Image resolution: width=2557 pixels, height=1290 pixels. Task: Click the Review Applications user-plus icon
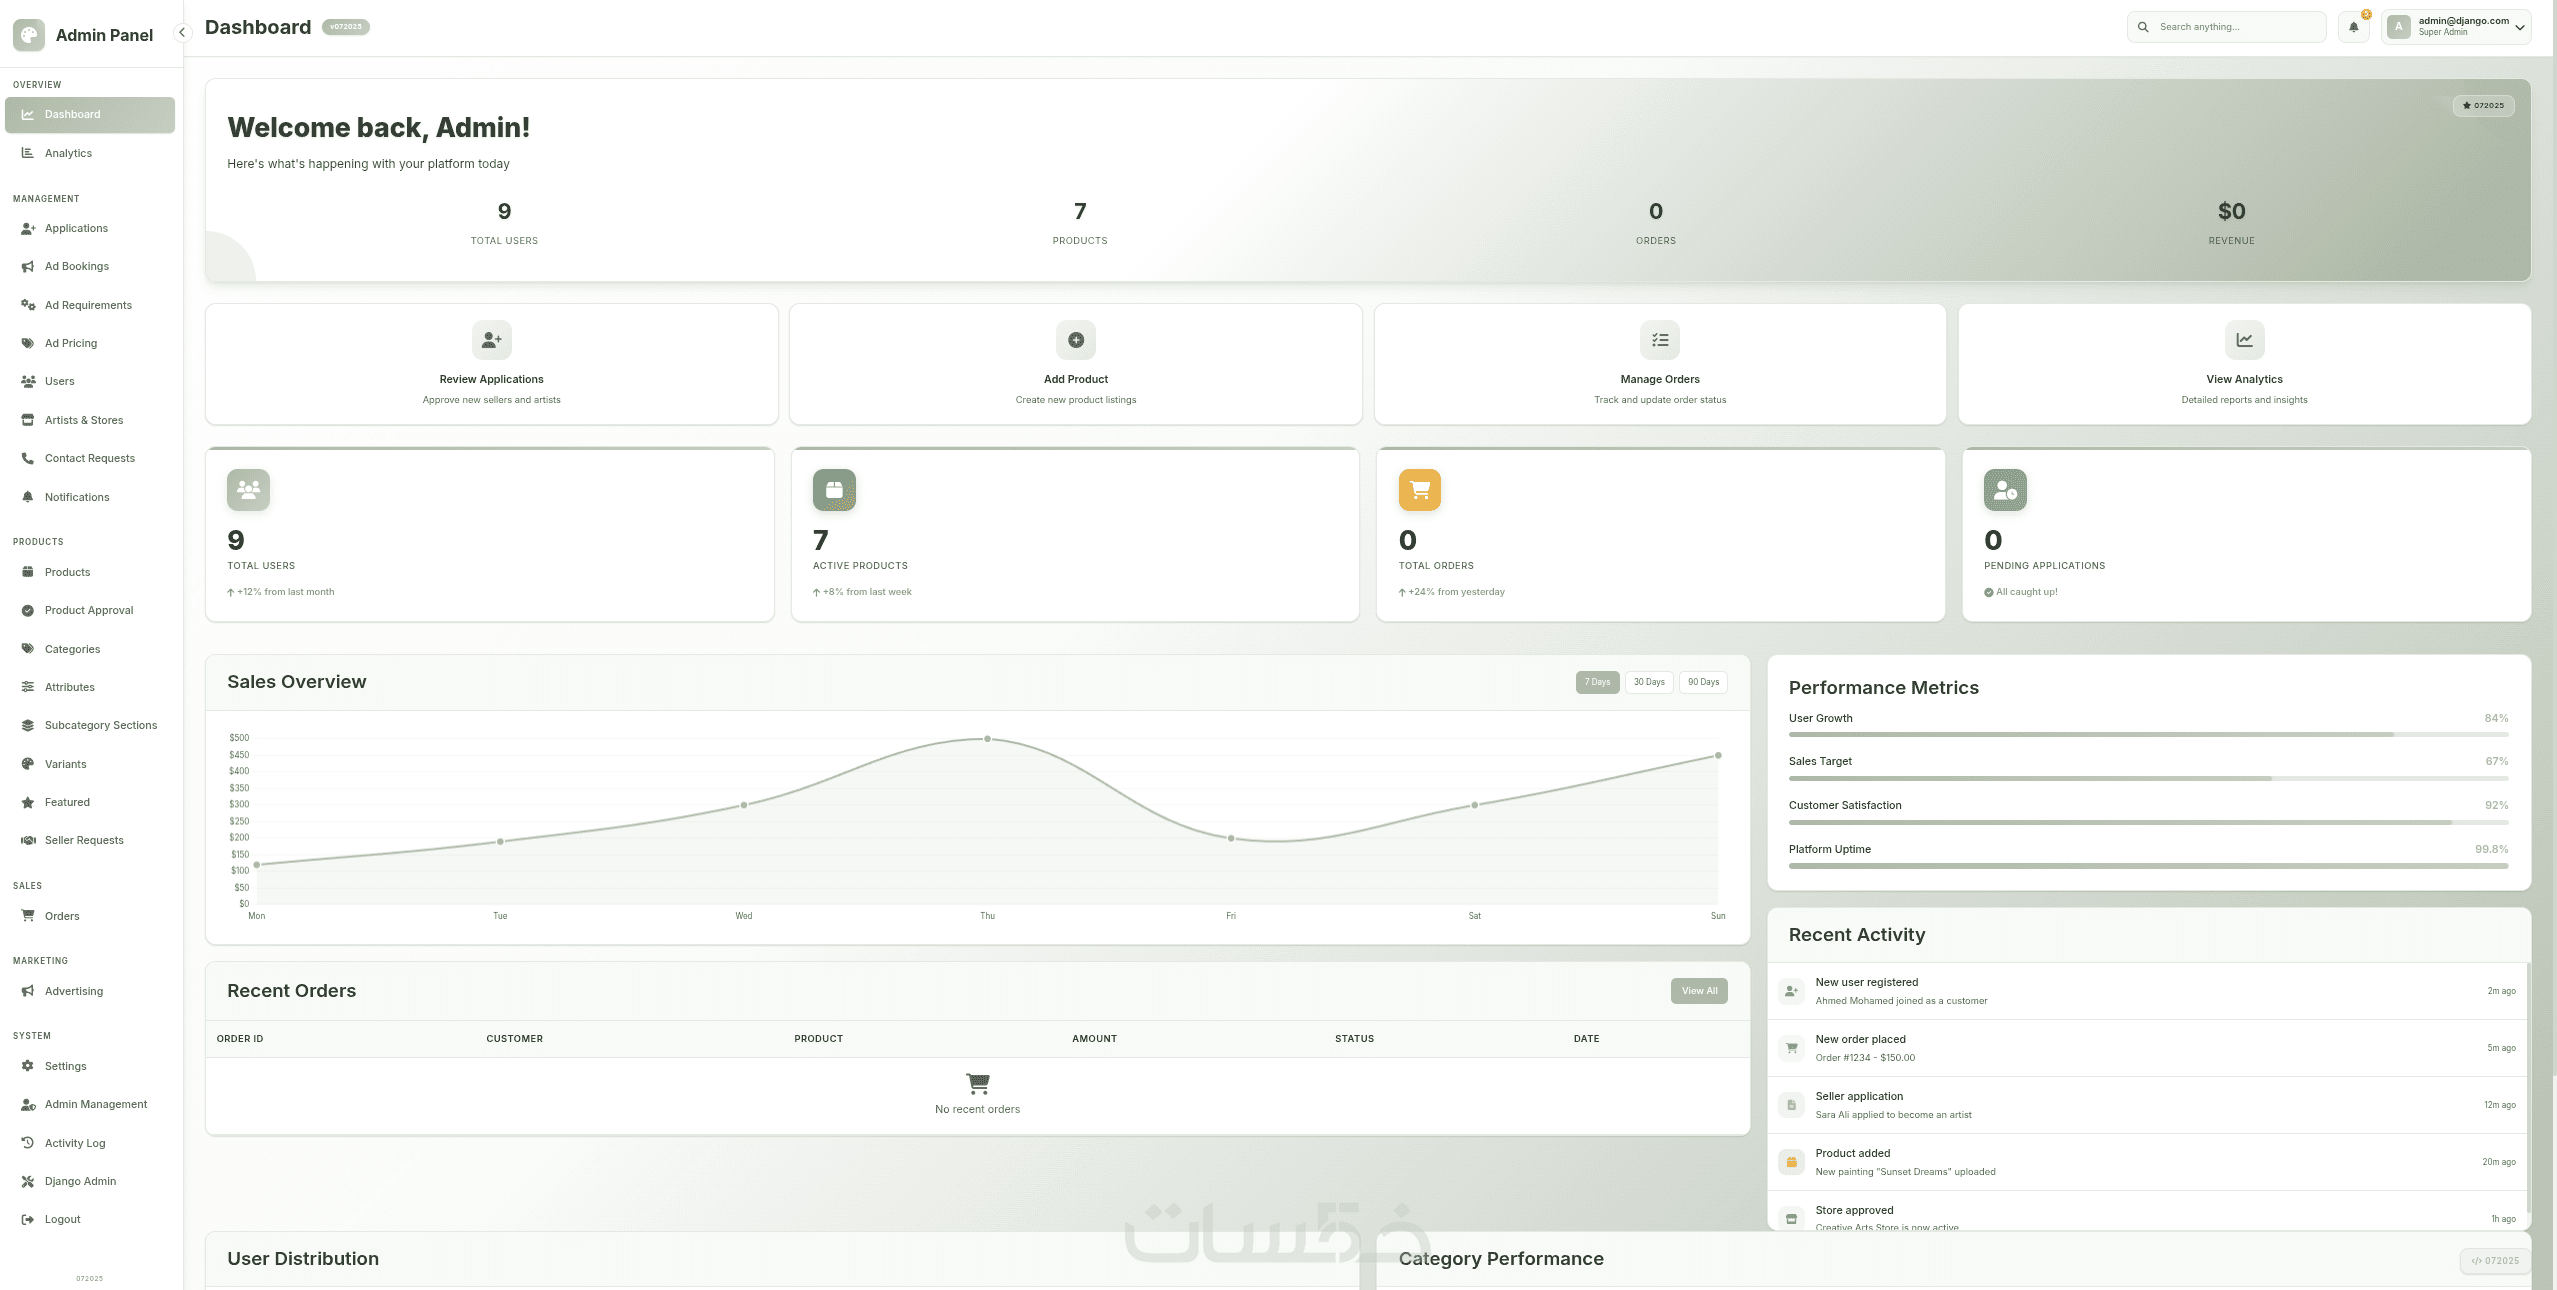pyautogui.click(x=491, y=340)
